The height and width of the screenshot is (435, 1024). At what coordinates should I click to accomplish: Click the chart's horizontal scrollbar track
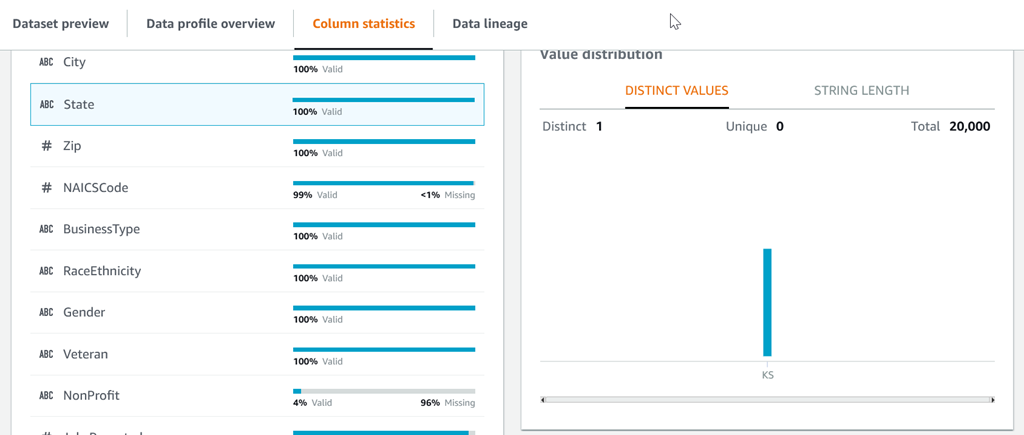tap(767, 400)
